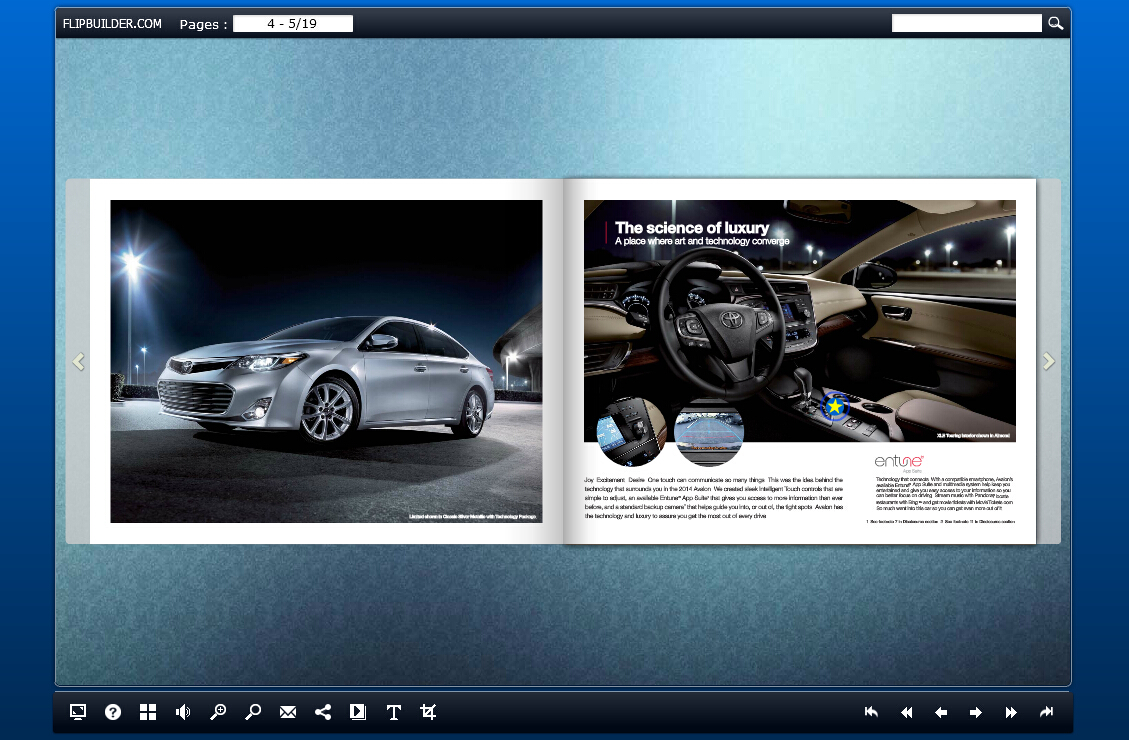Viewport: 1129px width, 740px height.
Task: Flip to previous page using left side chevron
Action: tap(78, 361)
